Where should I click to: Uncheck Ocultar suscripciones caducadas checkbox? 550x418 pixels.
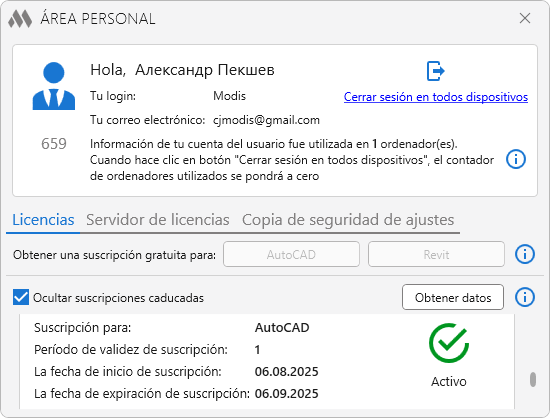[x=21, y=297]
